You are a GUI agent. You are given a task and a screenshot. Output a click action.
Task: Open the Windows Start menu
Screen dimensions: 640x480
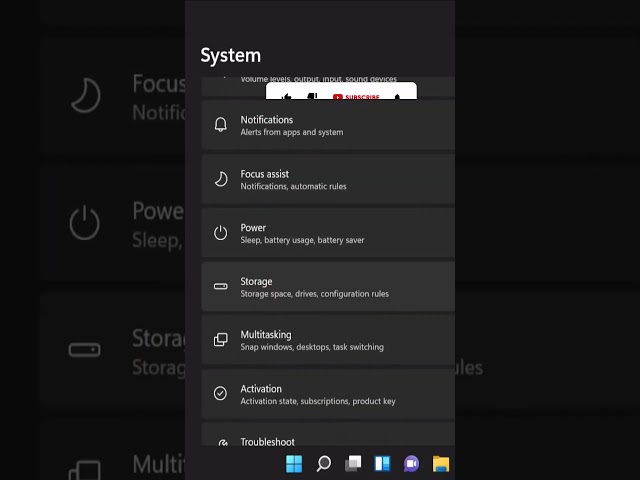click(x=294, y=464)
